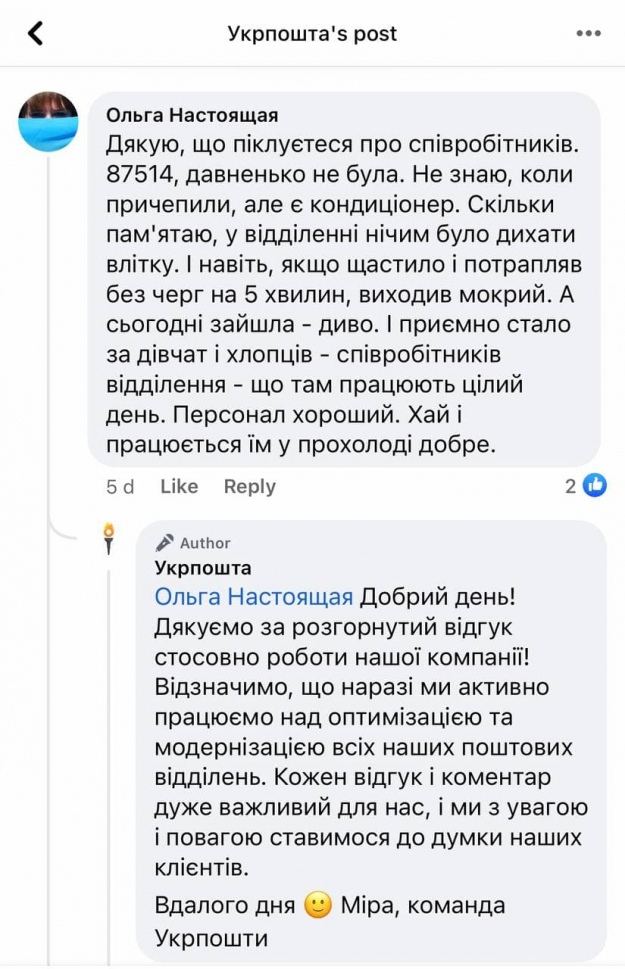Click the "Author" label text

point(205,543)
